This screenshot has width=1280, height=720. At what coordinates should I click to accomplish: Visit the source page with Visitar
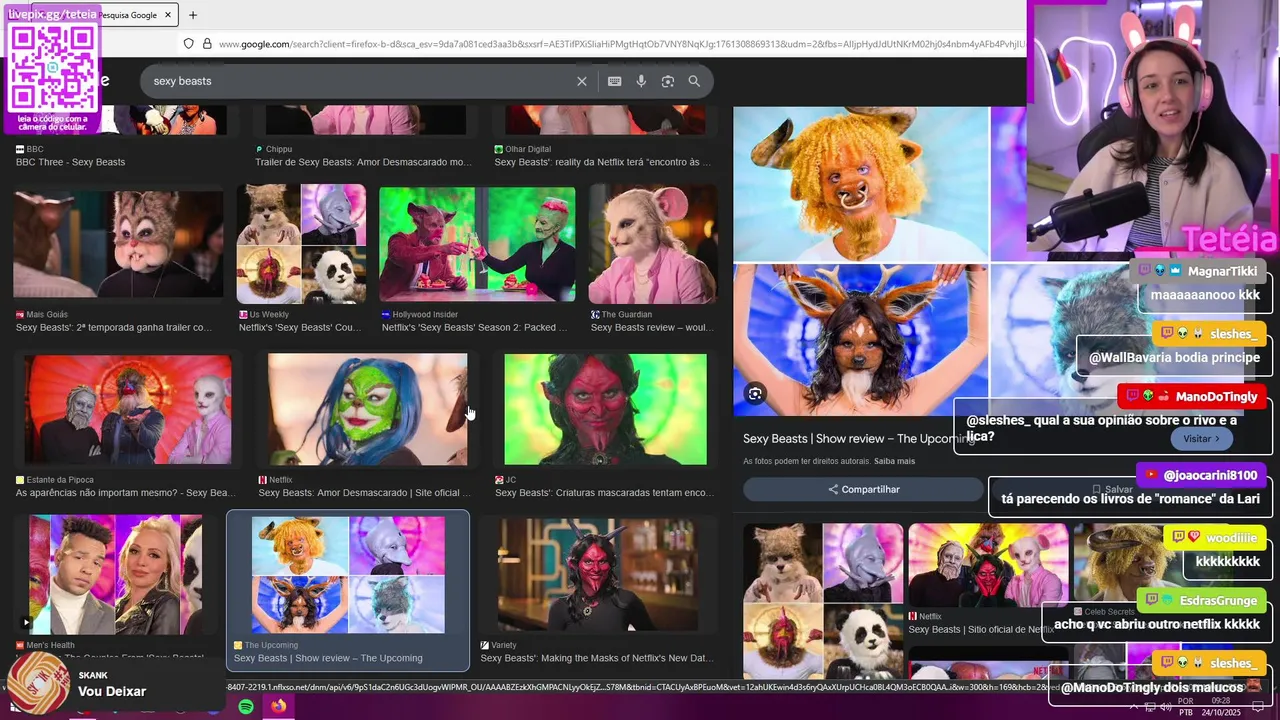coord(1202,439)
